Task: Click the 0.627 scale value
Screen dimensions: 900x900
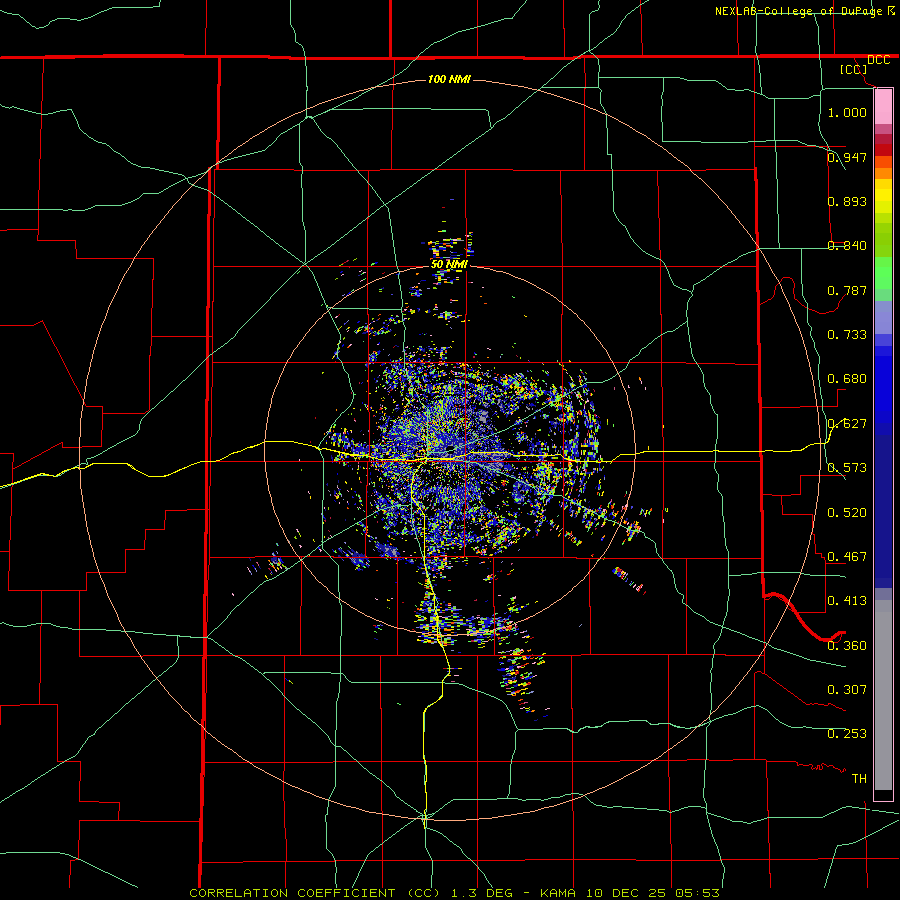Action: (847, 423)
